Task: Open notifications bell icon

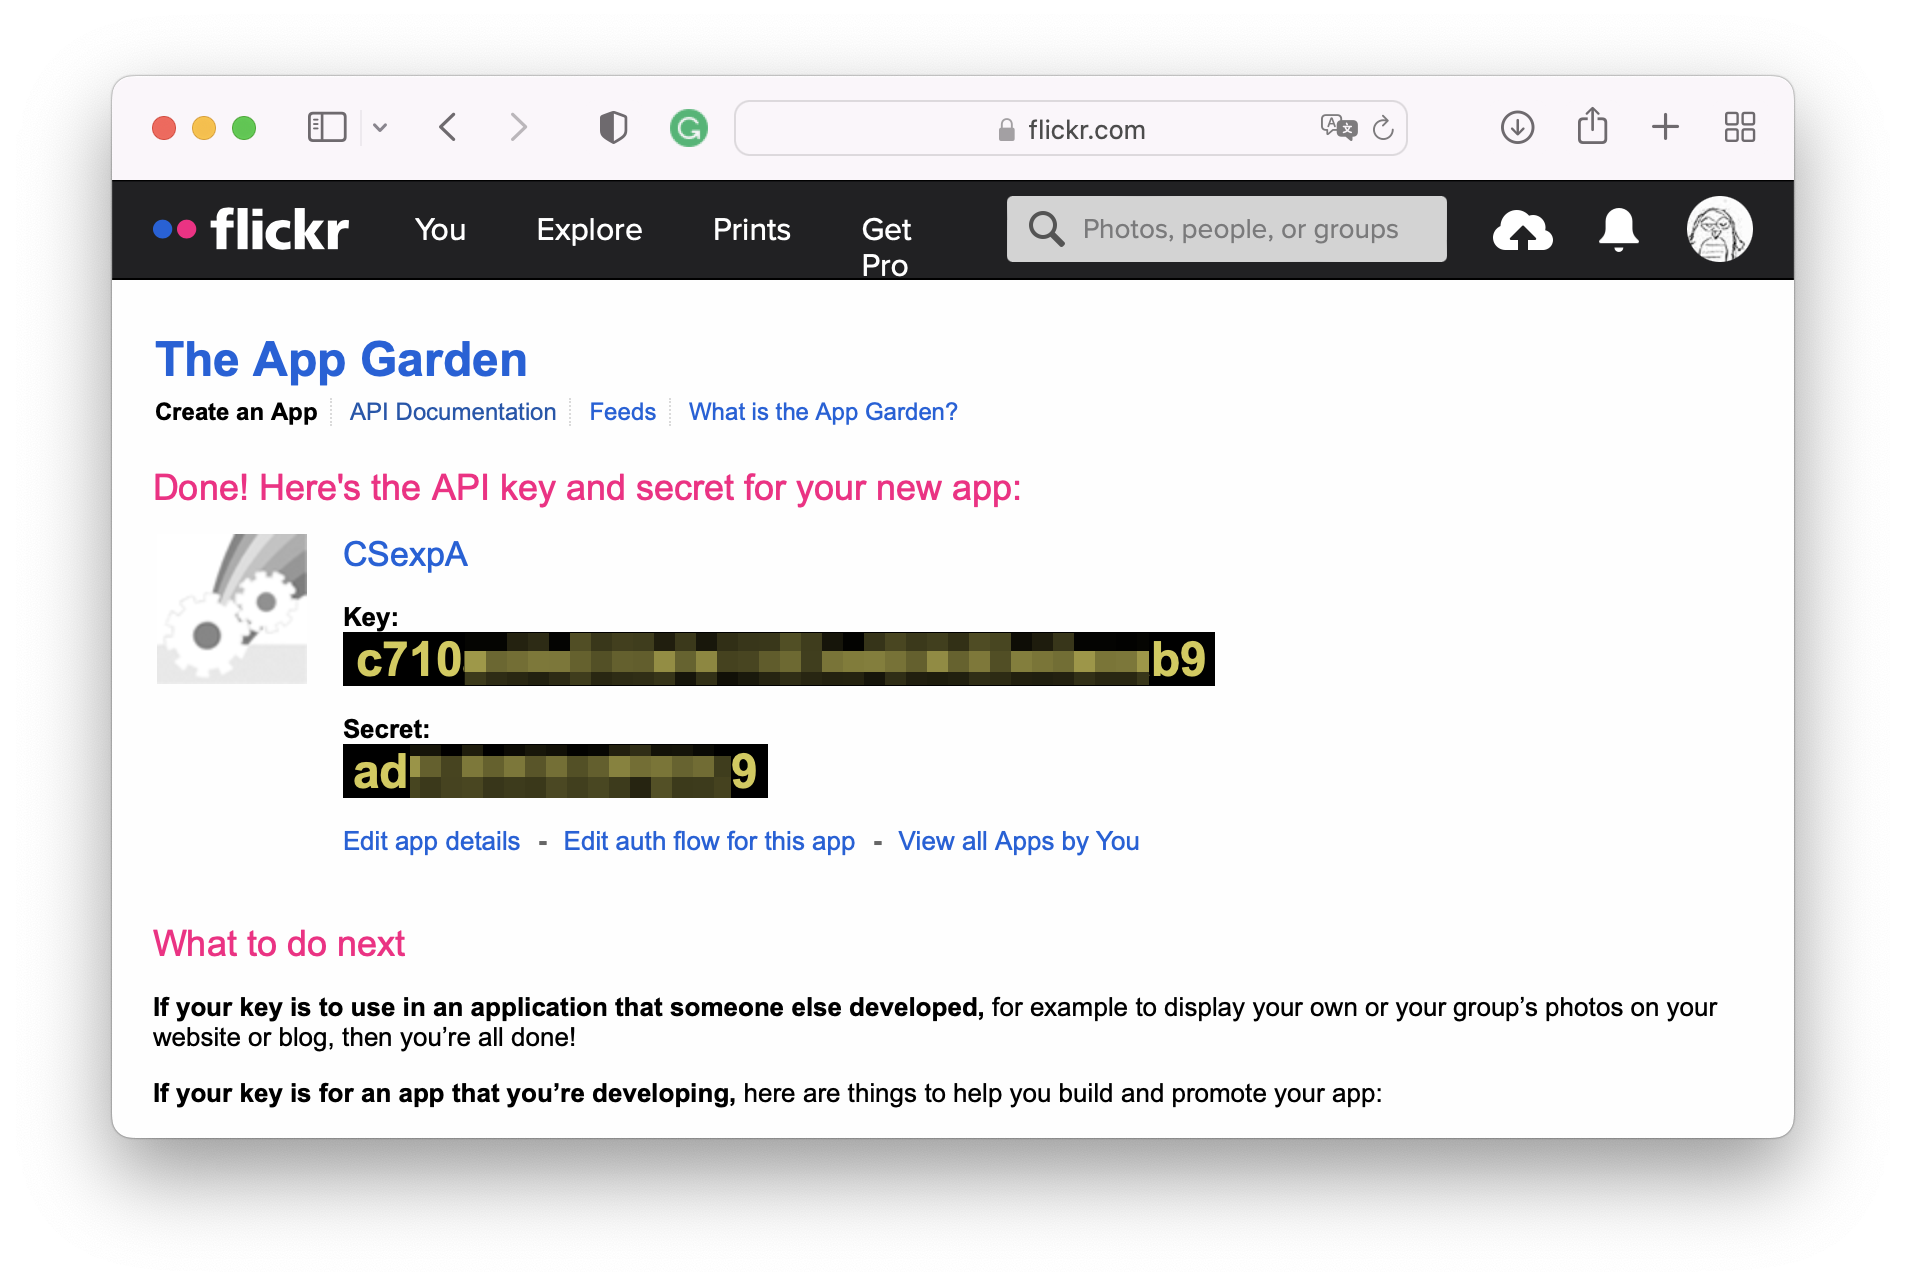Action: 1618,230
